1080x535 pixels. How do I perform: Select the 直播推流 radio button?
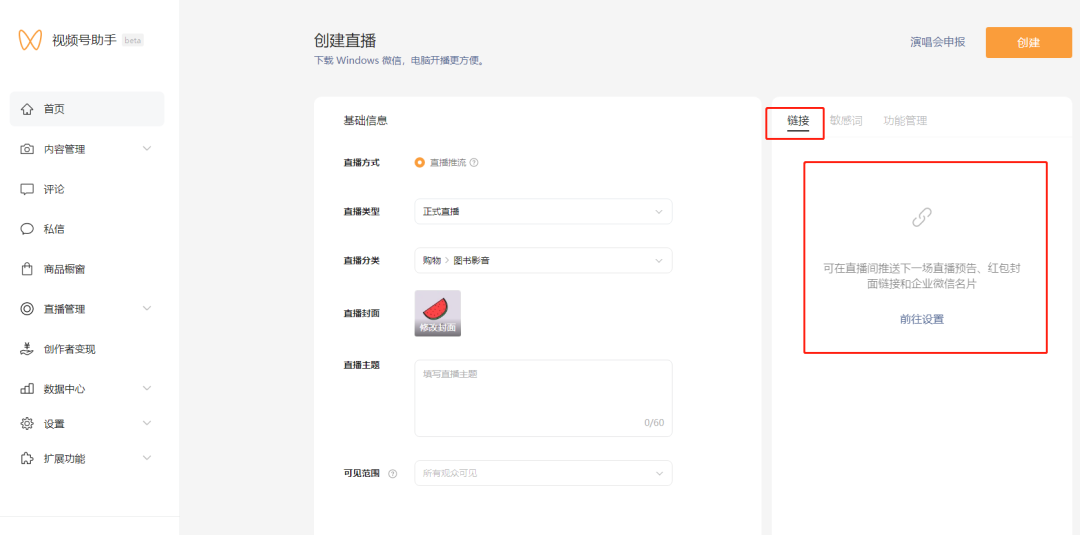(419, 163)
